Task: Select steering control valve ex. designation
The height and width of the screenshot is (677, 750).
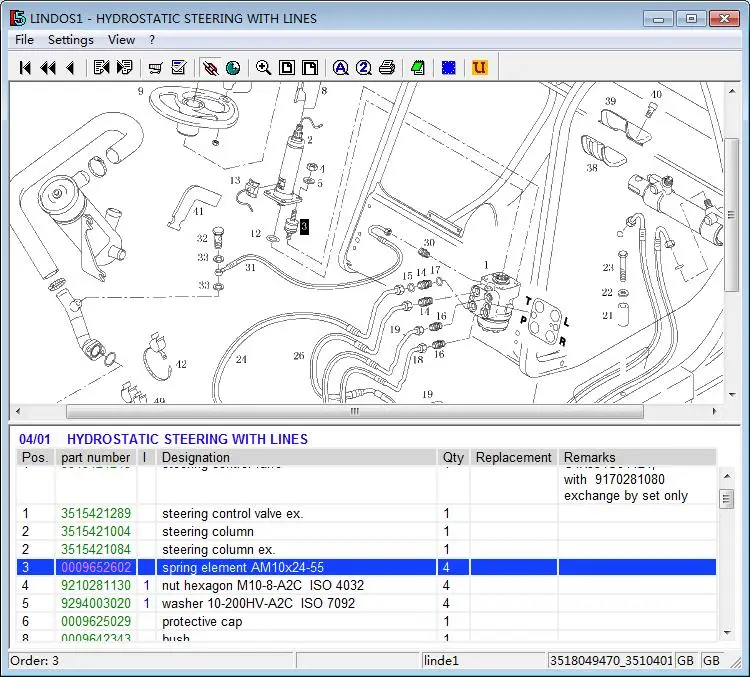Action: 232,513
